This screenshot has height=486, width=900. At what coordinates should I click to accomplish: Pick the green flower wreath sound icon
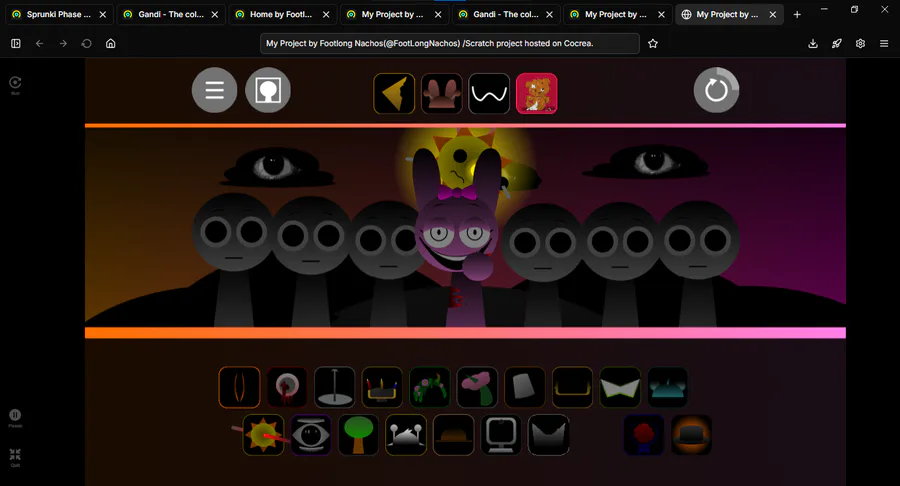pyautogui.click(x=430, y=387)
